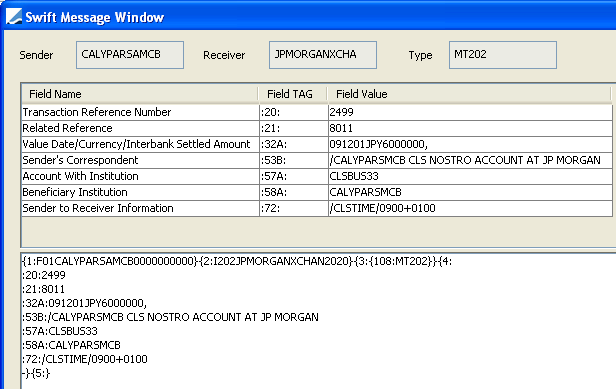The width and height of the screenshot is (616, 389).
Task: Click the :21: tag cell
Action: 293,128
